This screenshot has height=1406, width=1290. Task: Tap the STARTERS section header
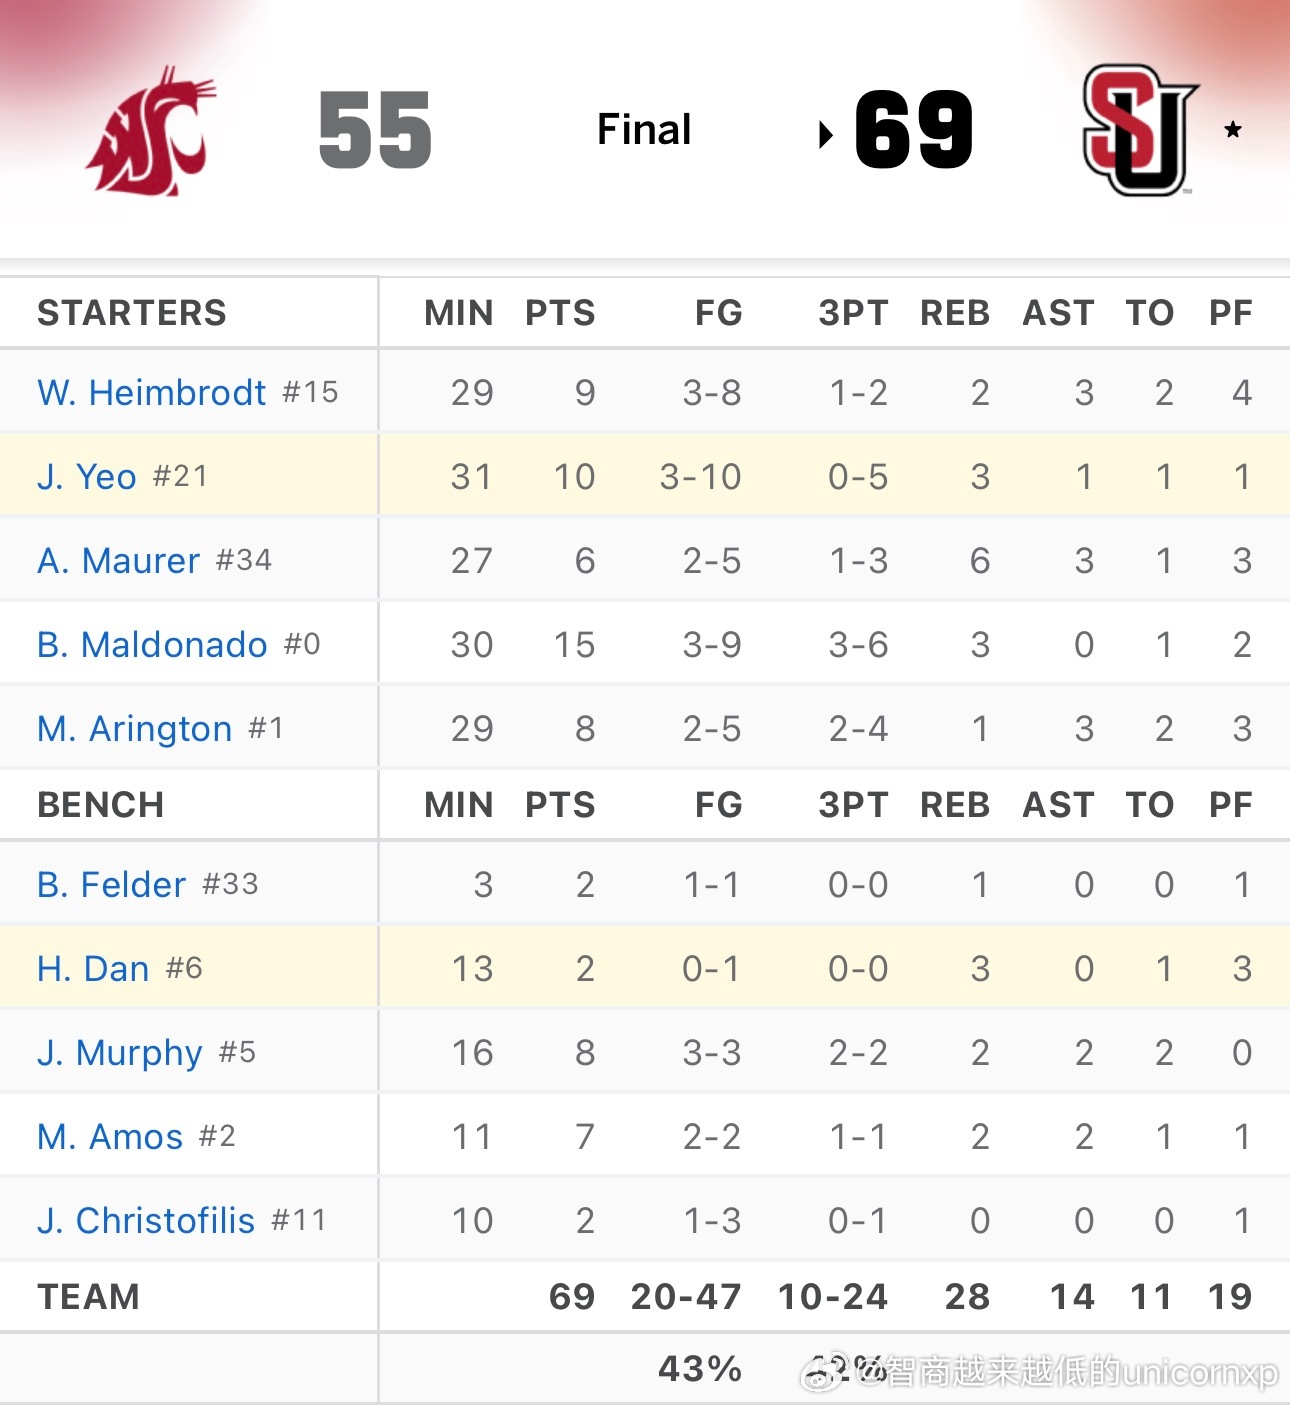coord(132,312)
